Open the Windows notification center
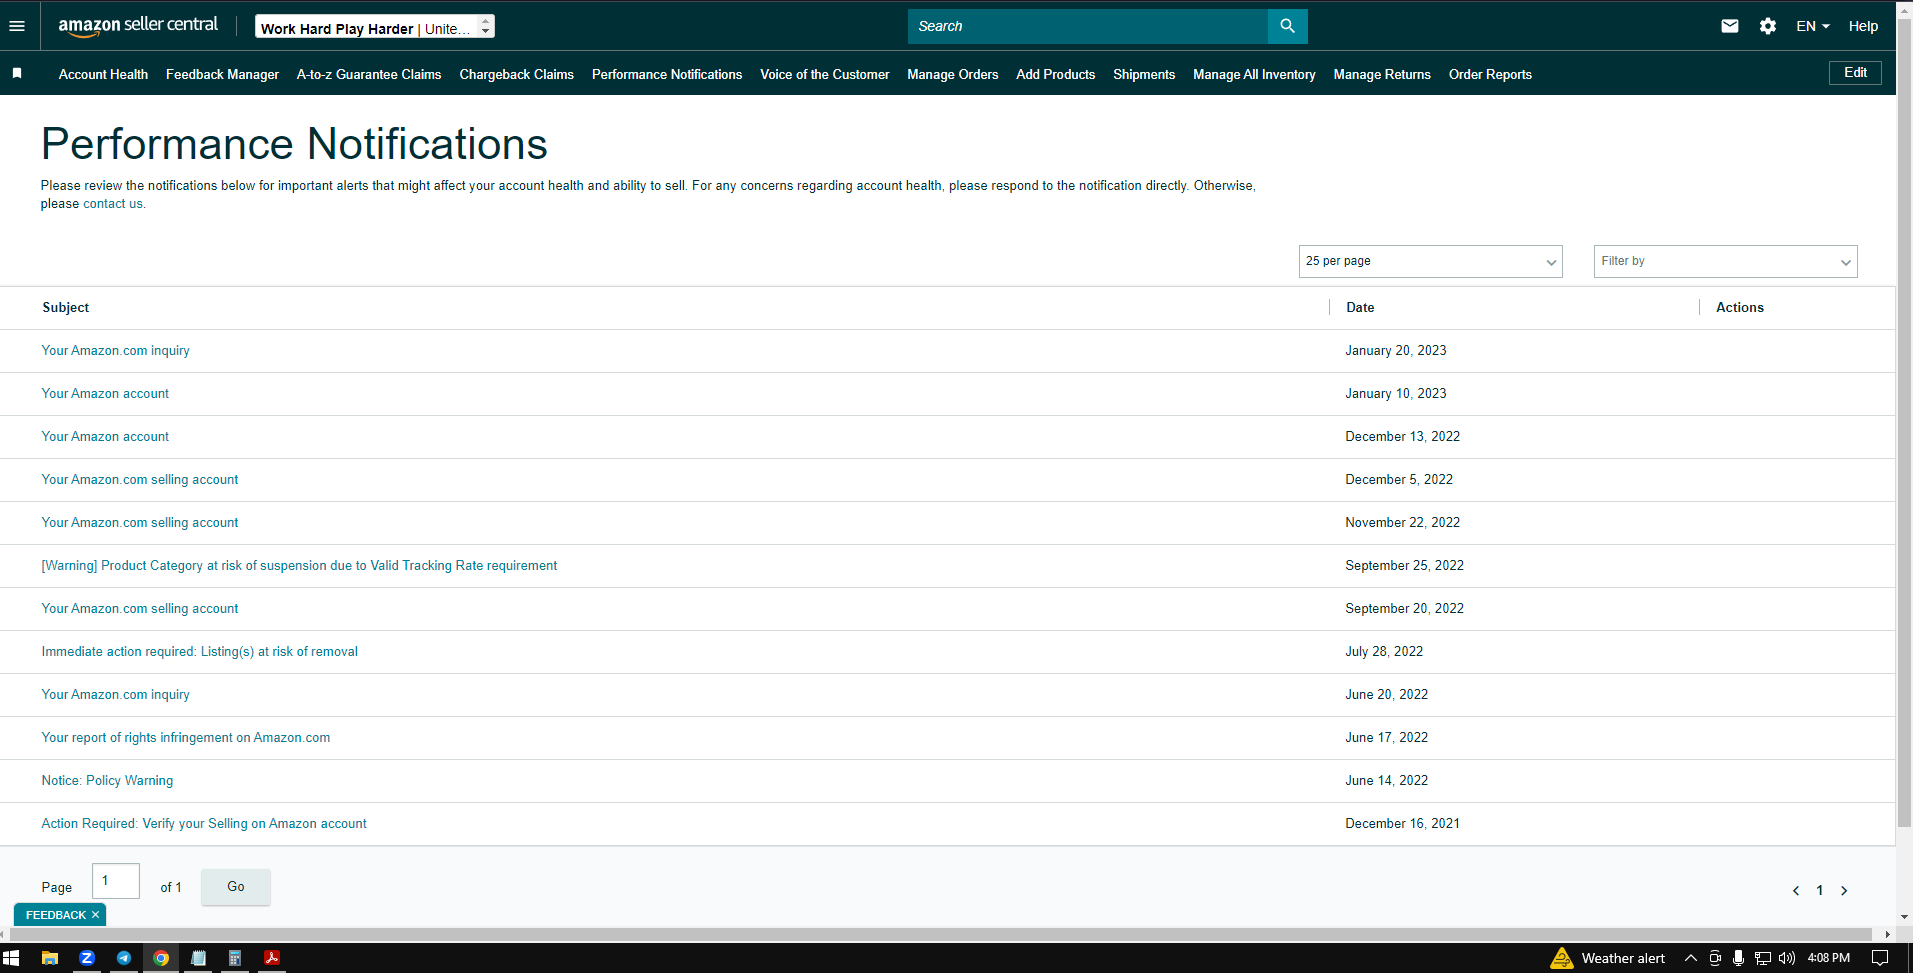The height and width of the screenshot is (973, 1913). click(1880, 958)
